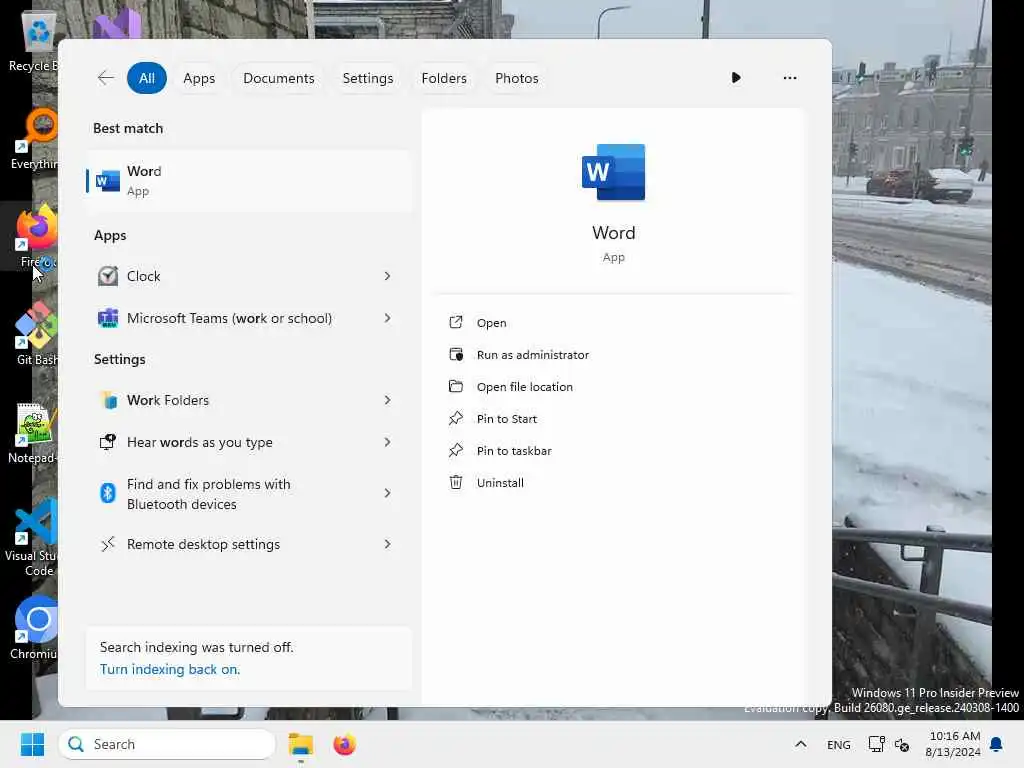Switch to the Folders filter tab
This screenshot has width=1024, height=768.
point(444,78)
